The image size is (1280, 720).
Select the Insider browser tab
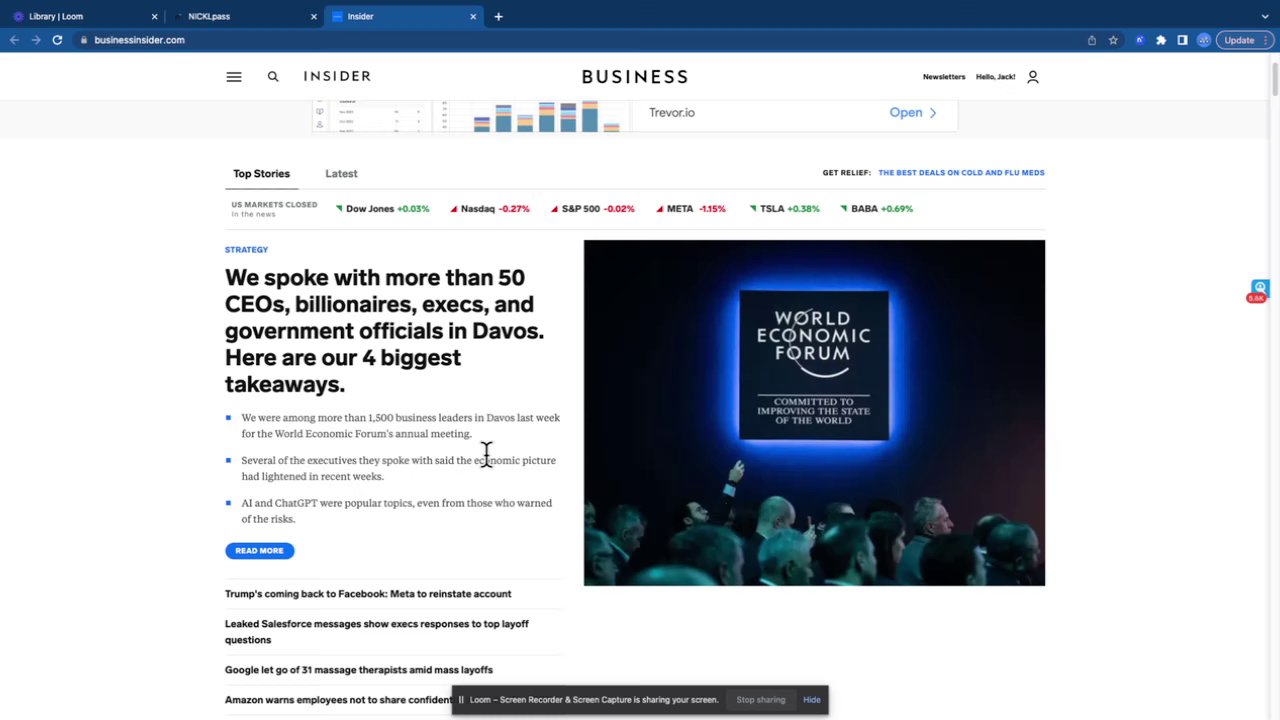click(x=404, y=16)
